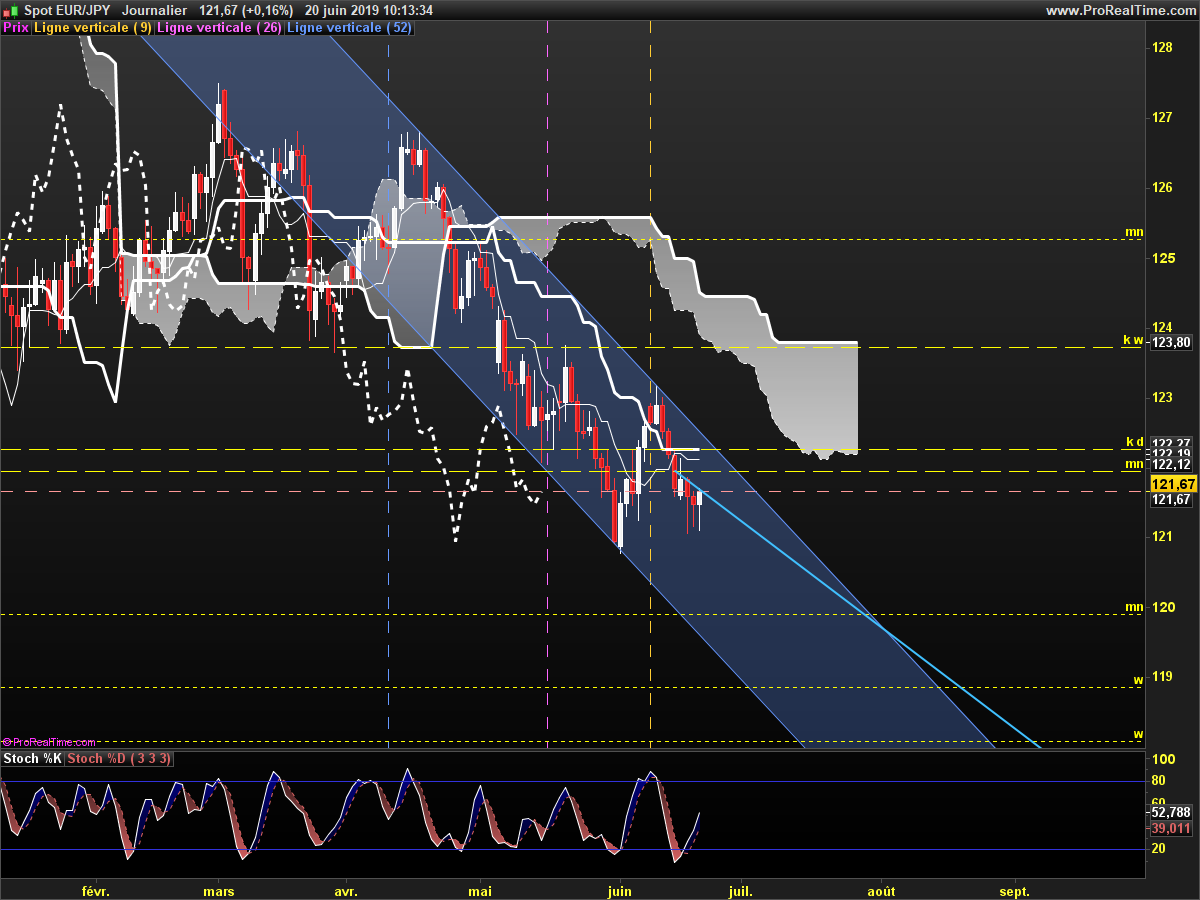Image resolution: width=1200 pixels, height=900 pixels.
Task: Click the ©ProRealTime.com watermark link
Action: tap(49, 742)
